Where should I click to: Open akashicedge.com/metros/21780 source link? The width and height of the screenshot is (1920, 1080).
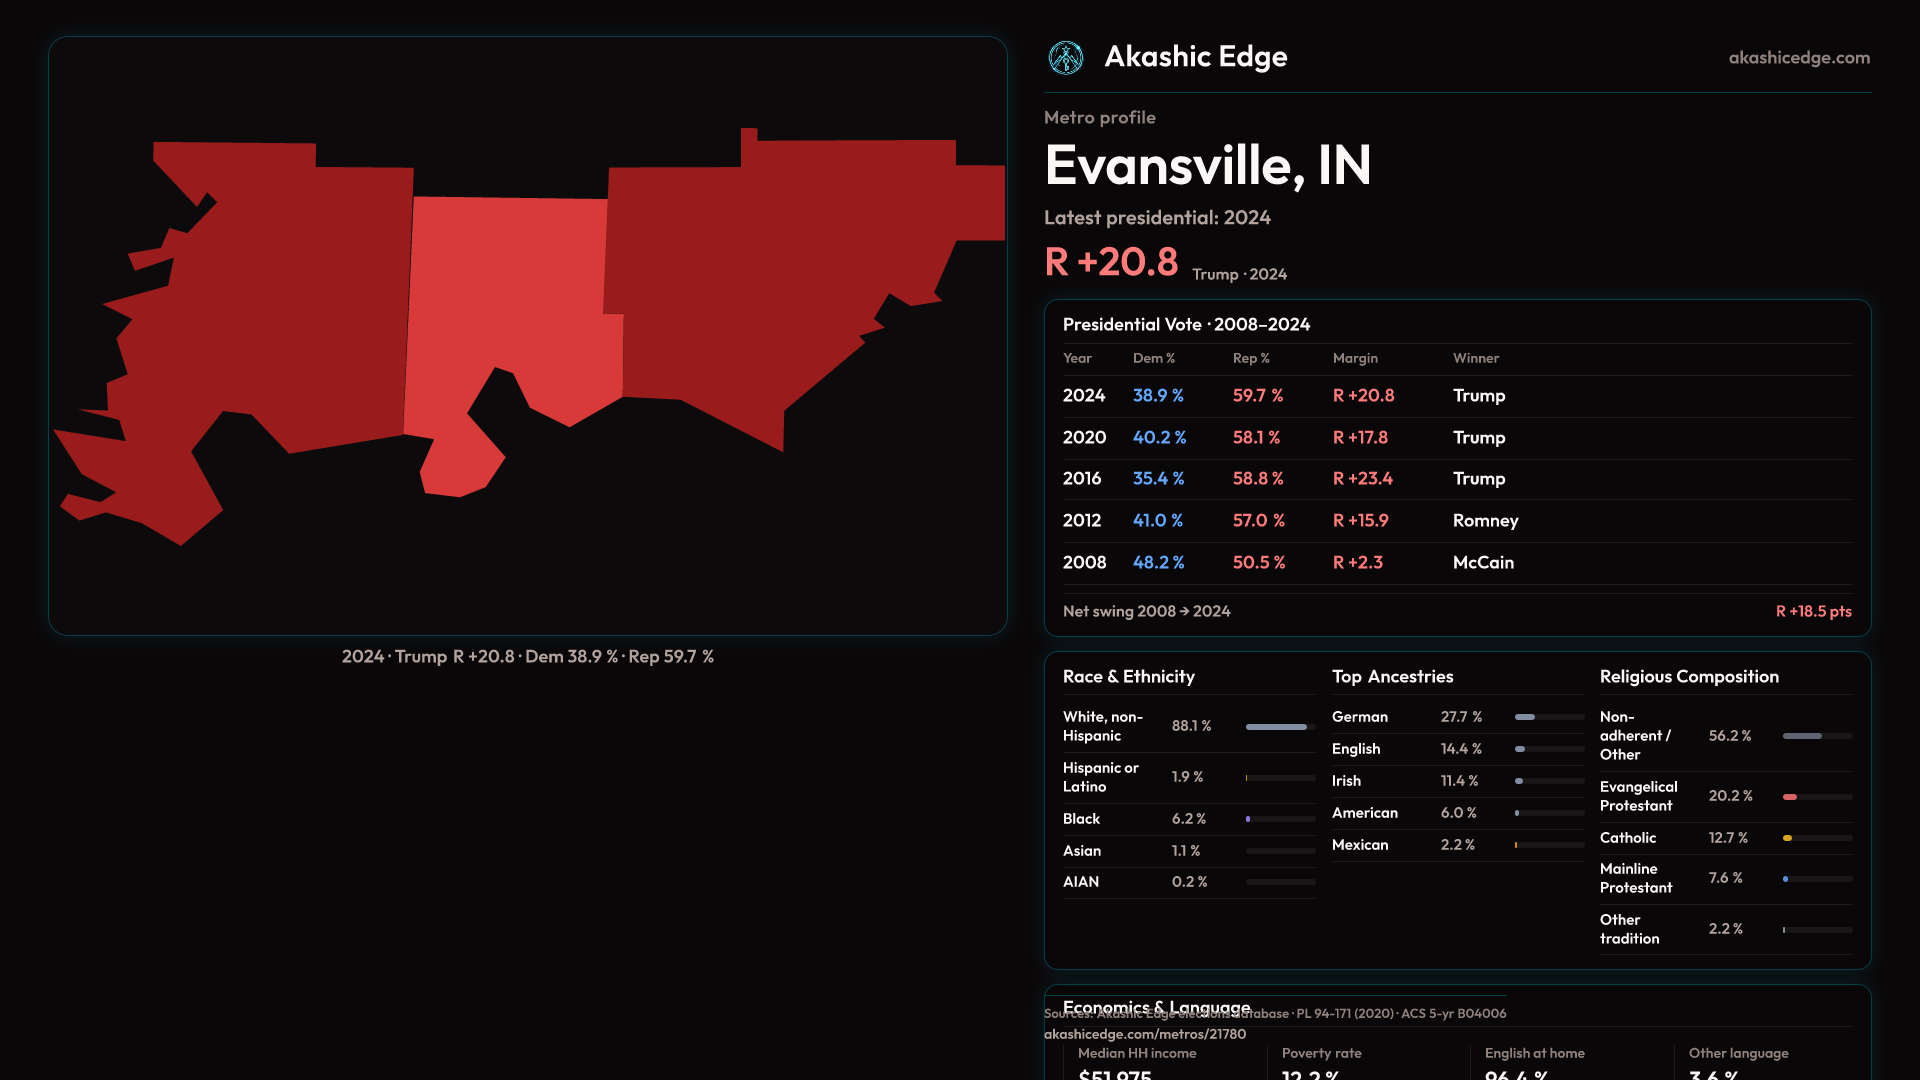pyautogui.click(x=1145, y=1034)
